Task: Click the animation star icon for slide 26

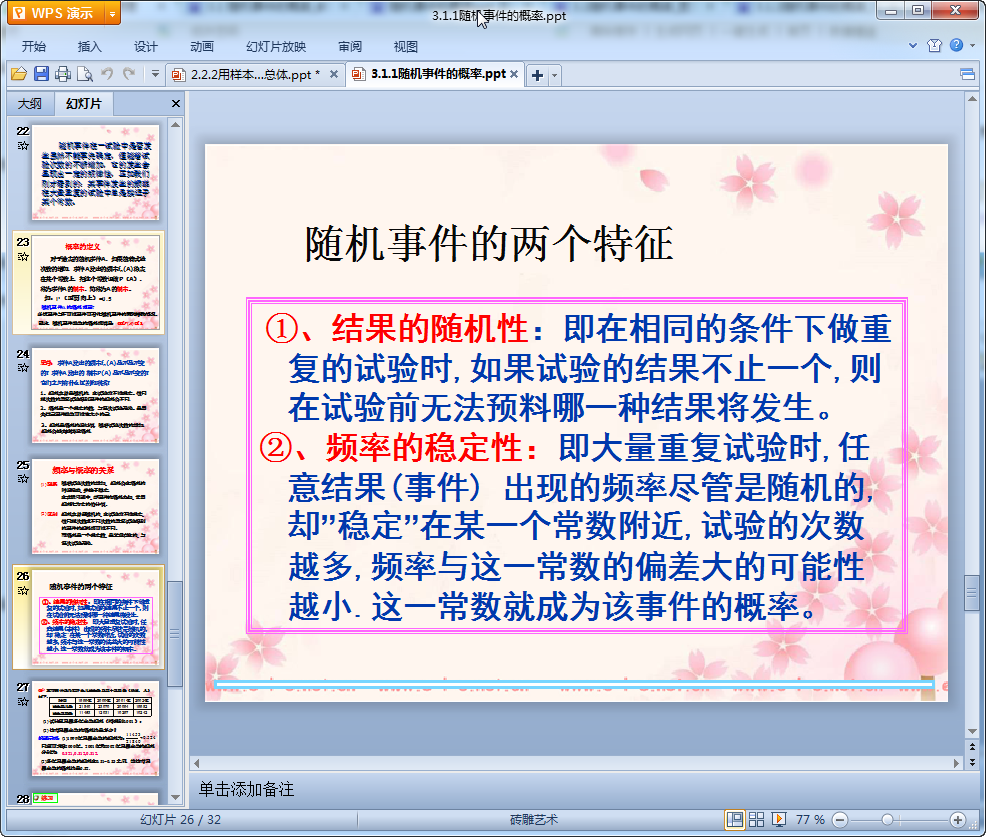Action: [x=23, y=590]
